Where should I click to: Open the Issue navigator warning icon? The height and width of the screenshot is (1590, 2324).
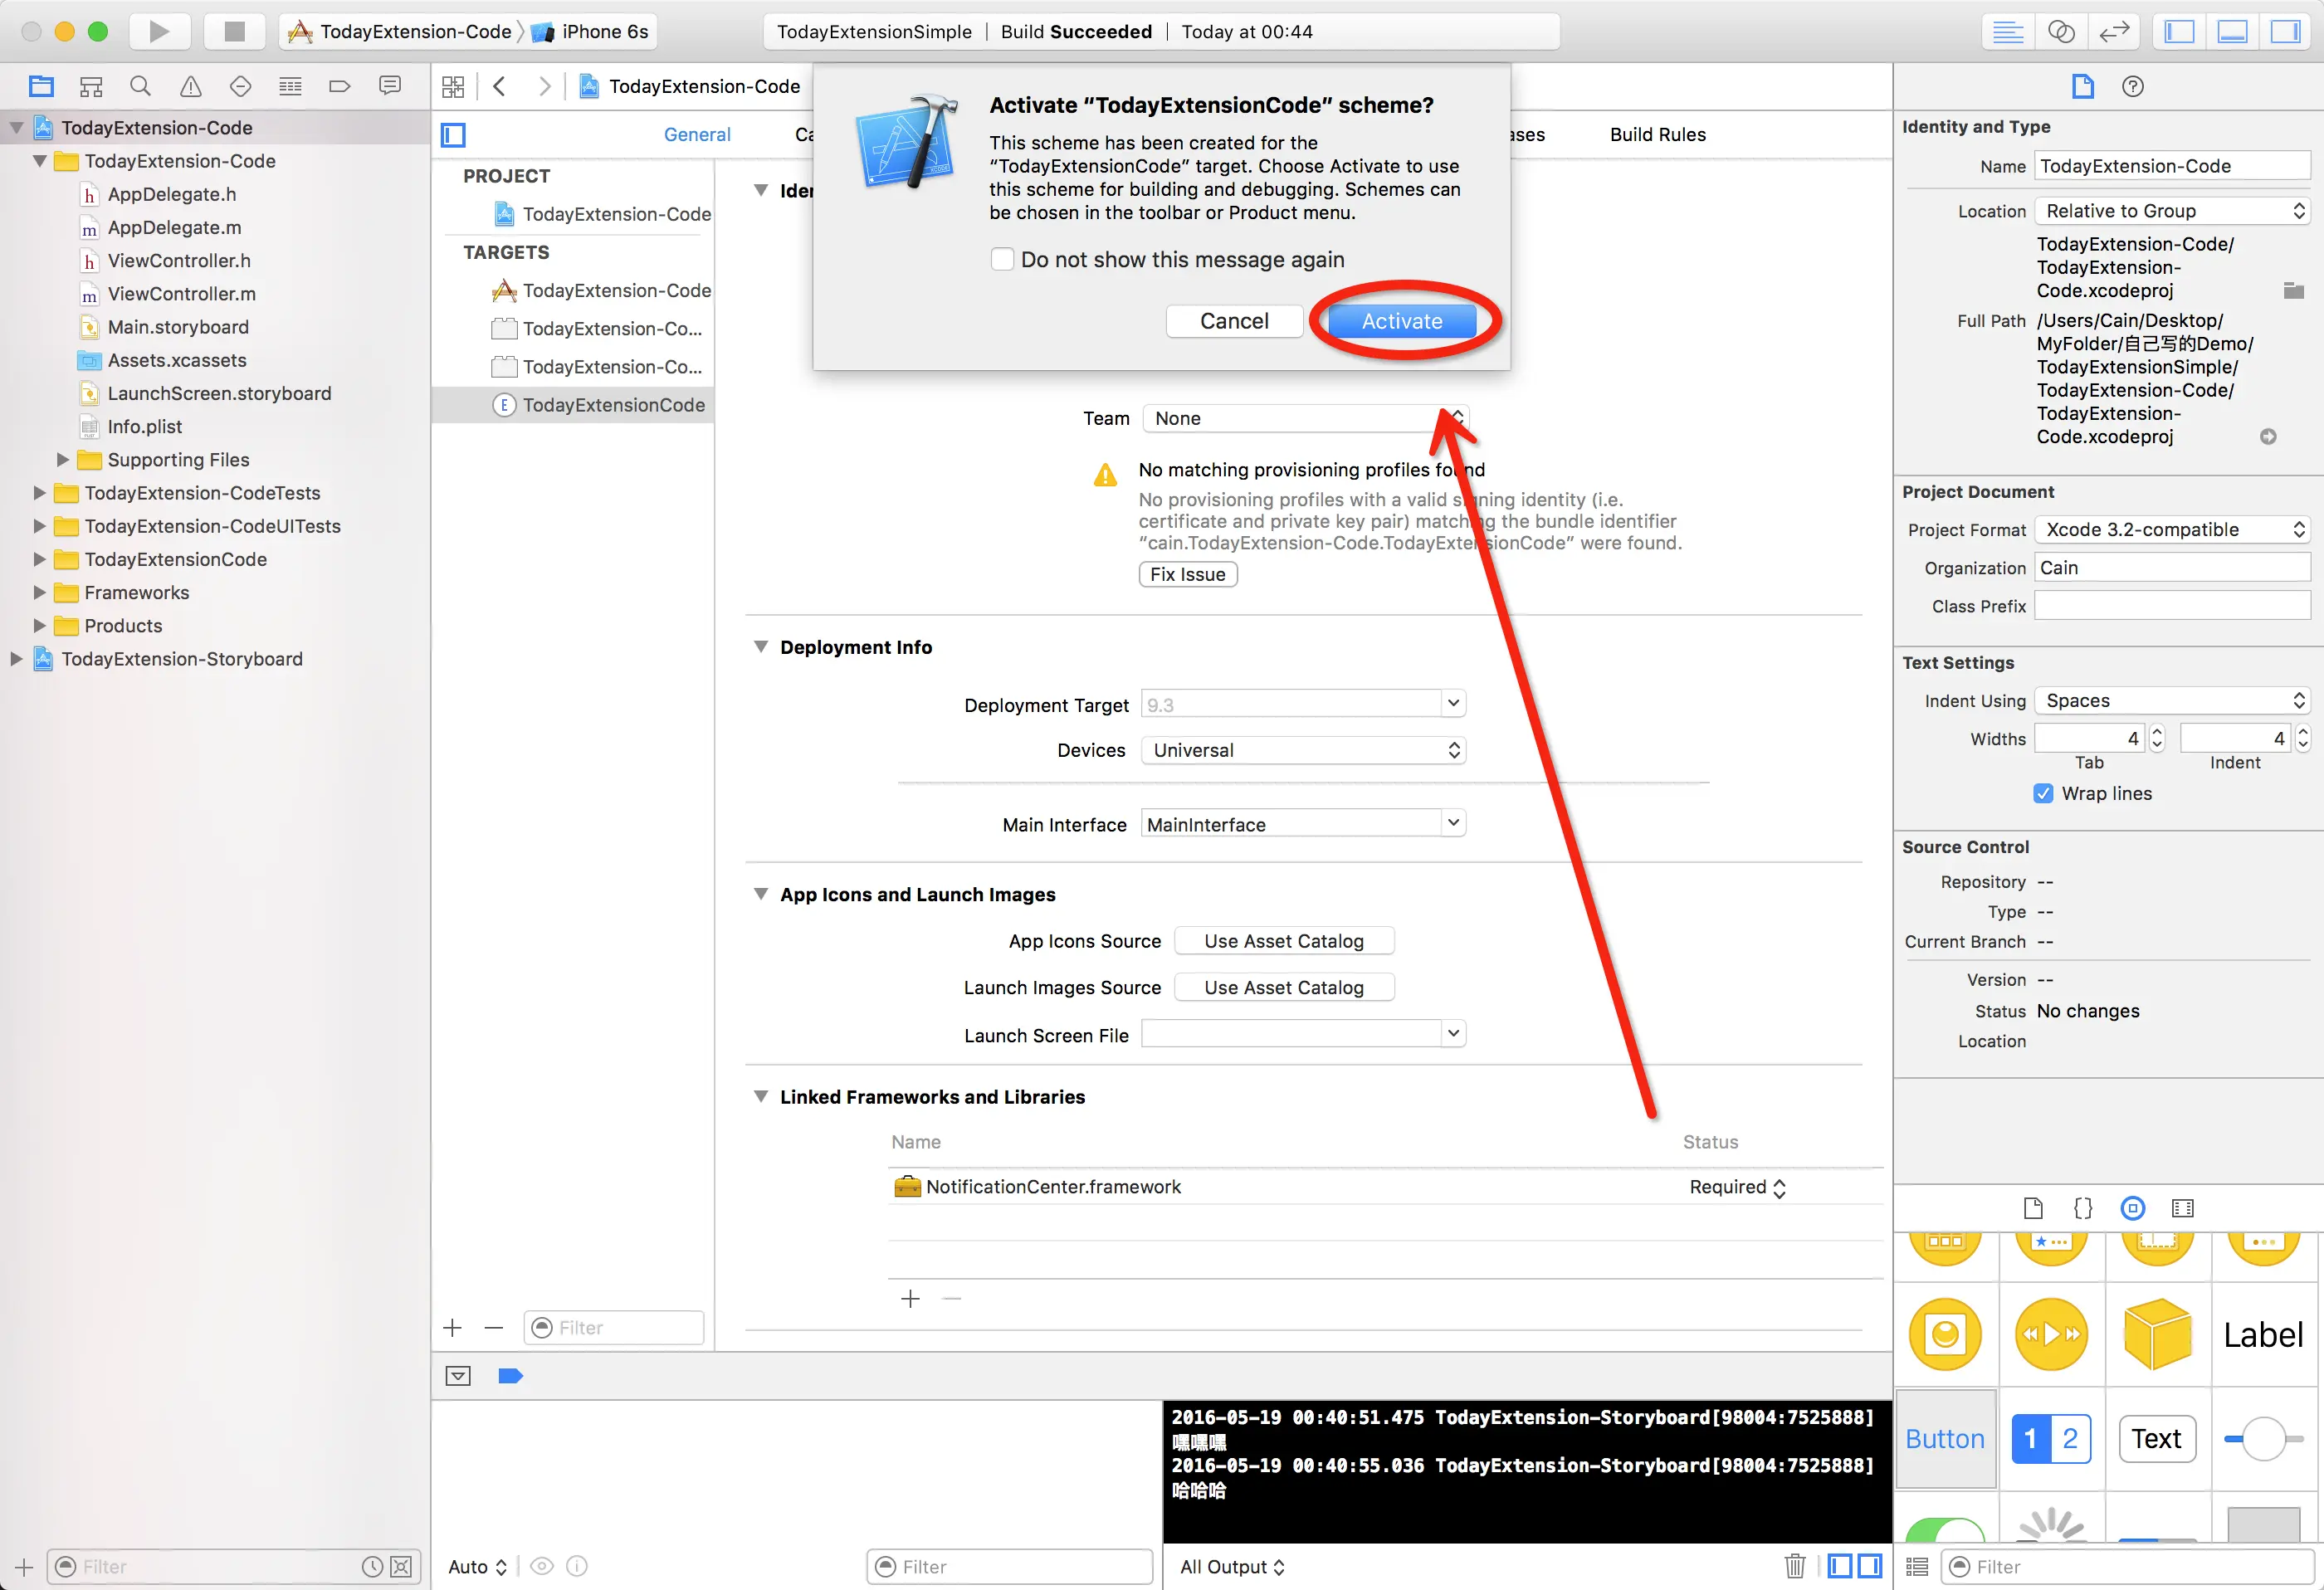[x=190, y=86]
